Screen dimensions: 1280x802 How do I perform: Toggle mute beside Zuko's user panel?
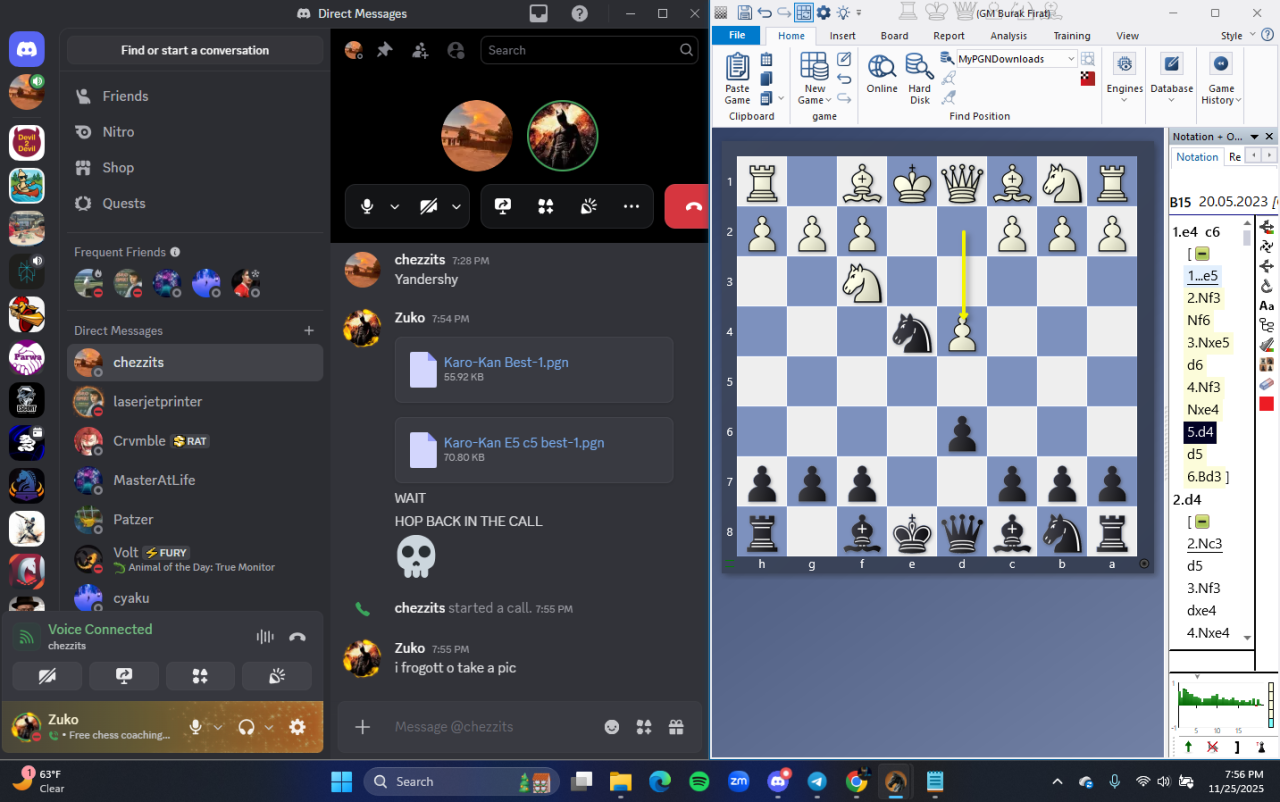click(196, 727)
